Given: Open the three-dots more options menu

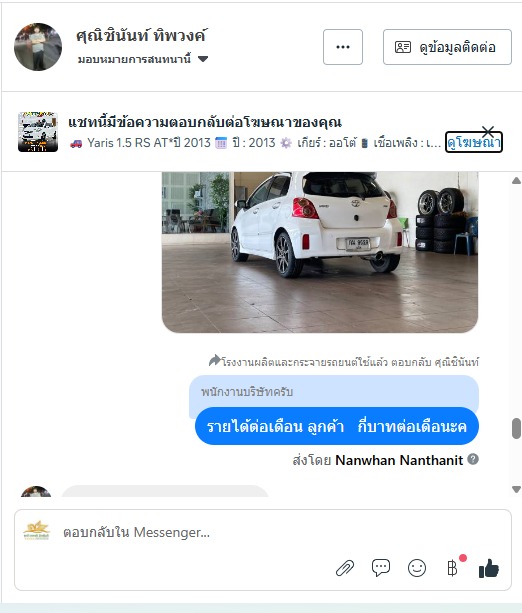Looking at the screenshot, I should [343, 47].
